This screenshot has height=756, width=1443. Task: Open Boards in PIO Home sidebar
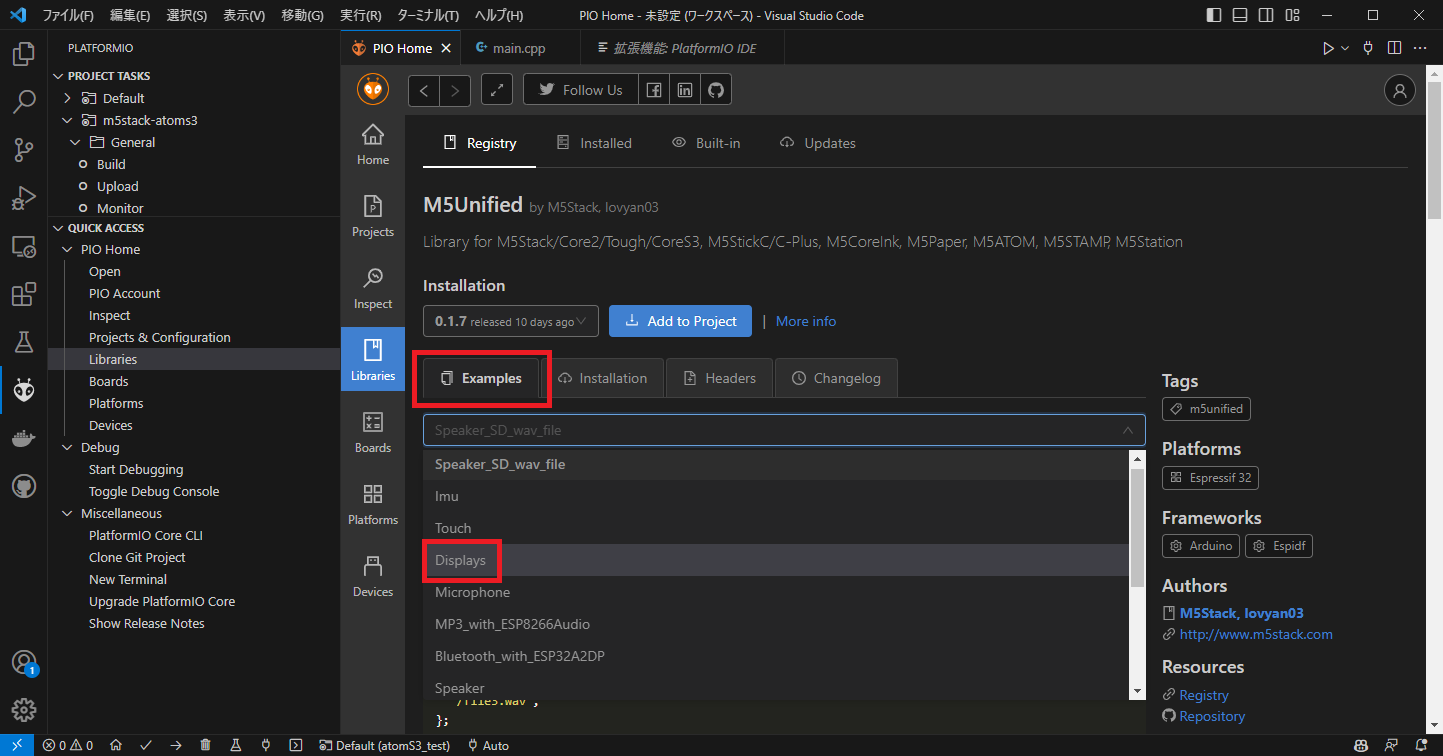(x=372, y=432)
